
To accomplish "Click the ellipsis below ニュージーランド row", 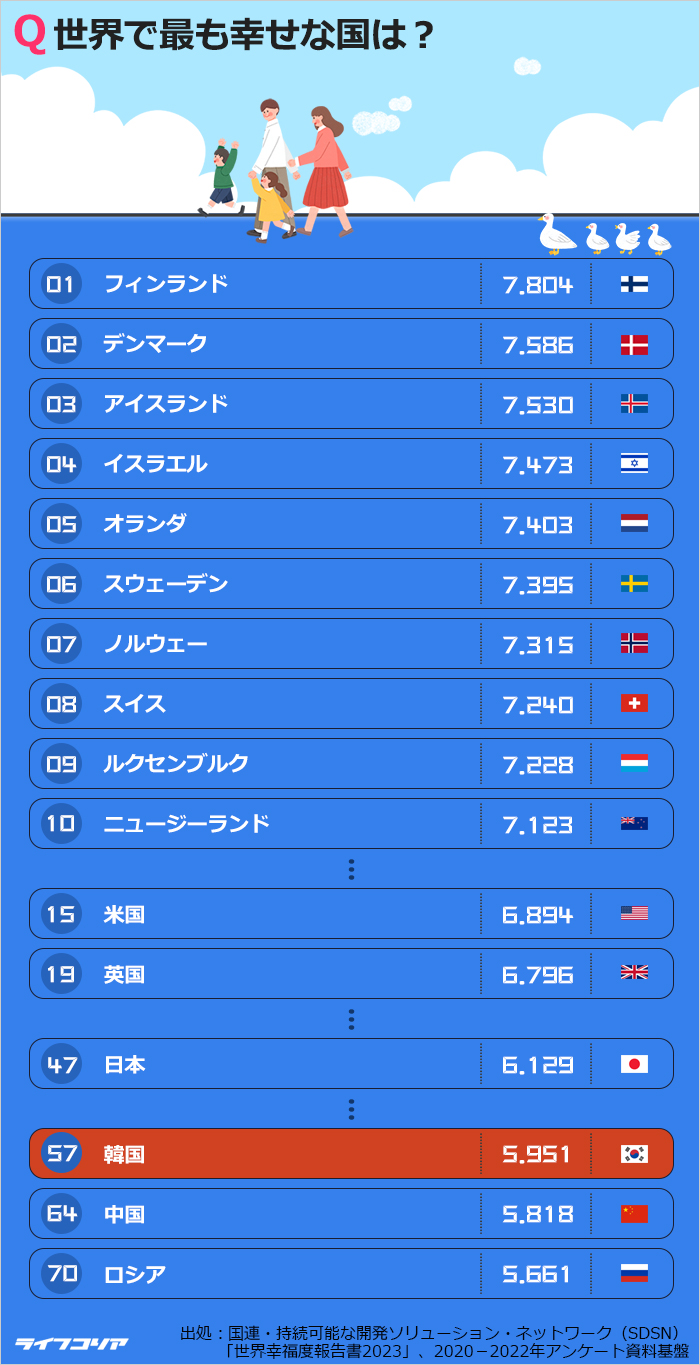I will [x=351, y=869].
